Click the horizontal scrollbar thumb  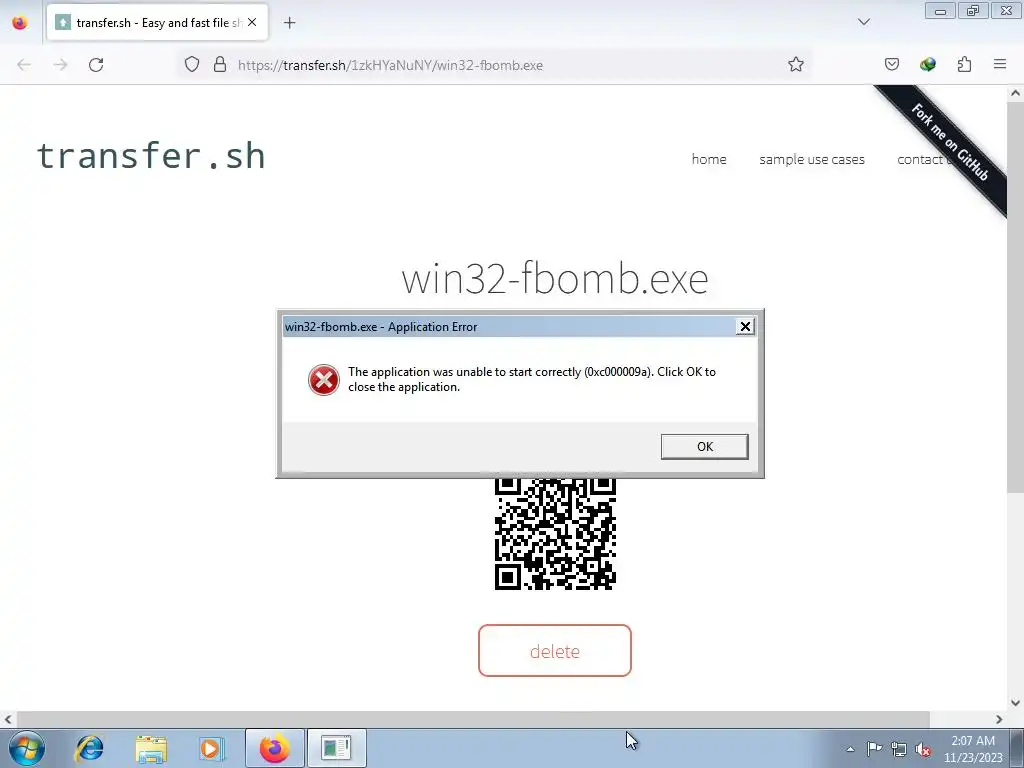click(x=473, y=719)
